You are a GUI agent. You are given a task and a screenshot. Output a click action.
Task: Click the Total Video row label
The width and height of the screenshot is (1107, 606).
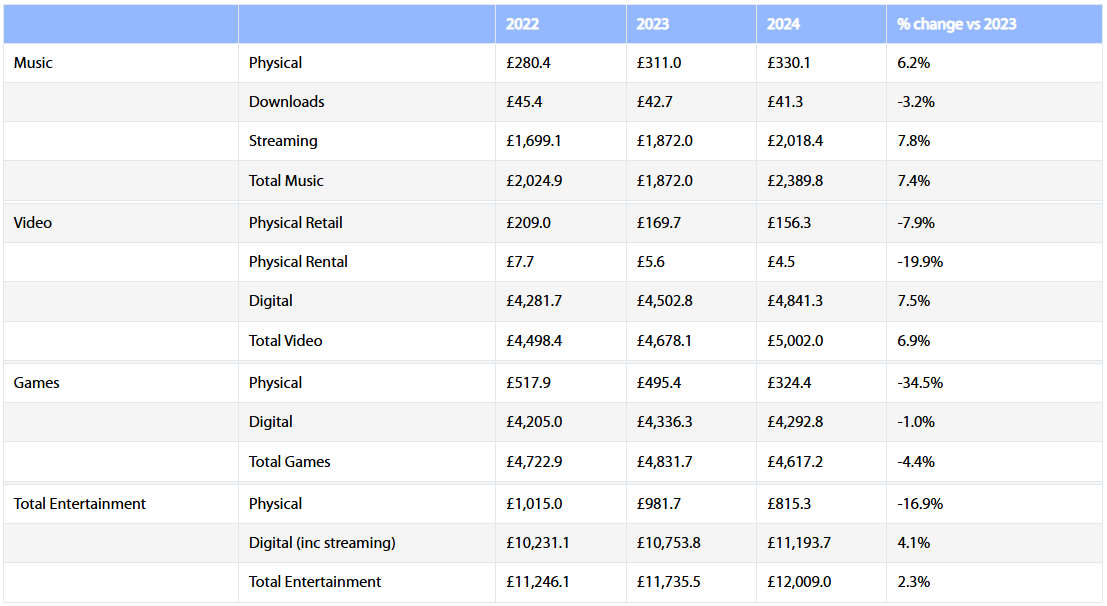tap(285, 341)
